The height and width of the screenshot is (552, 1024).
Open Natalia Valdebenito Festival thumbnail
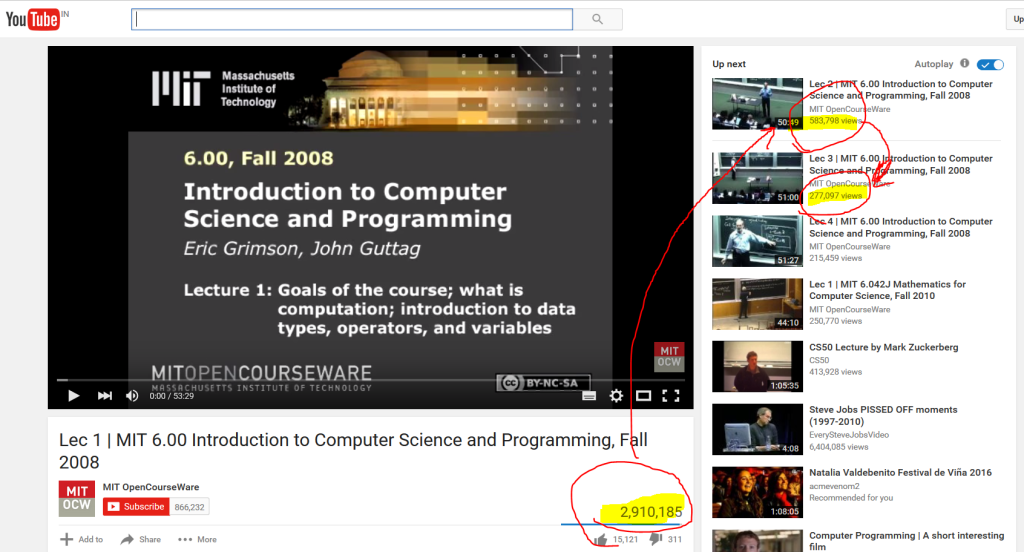pos(757,492)
